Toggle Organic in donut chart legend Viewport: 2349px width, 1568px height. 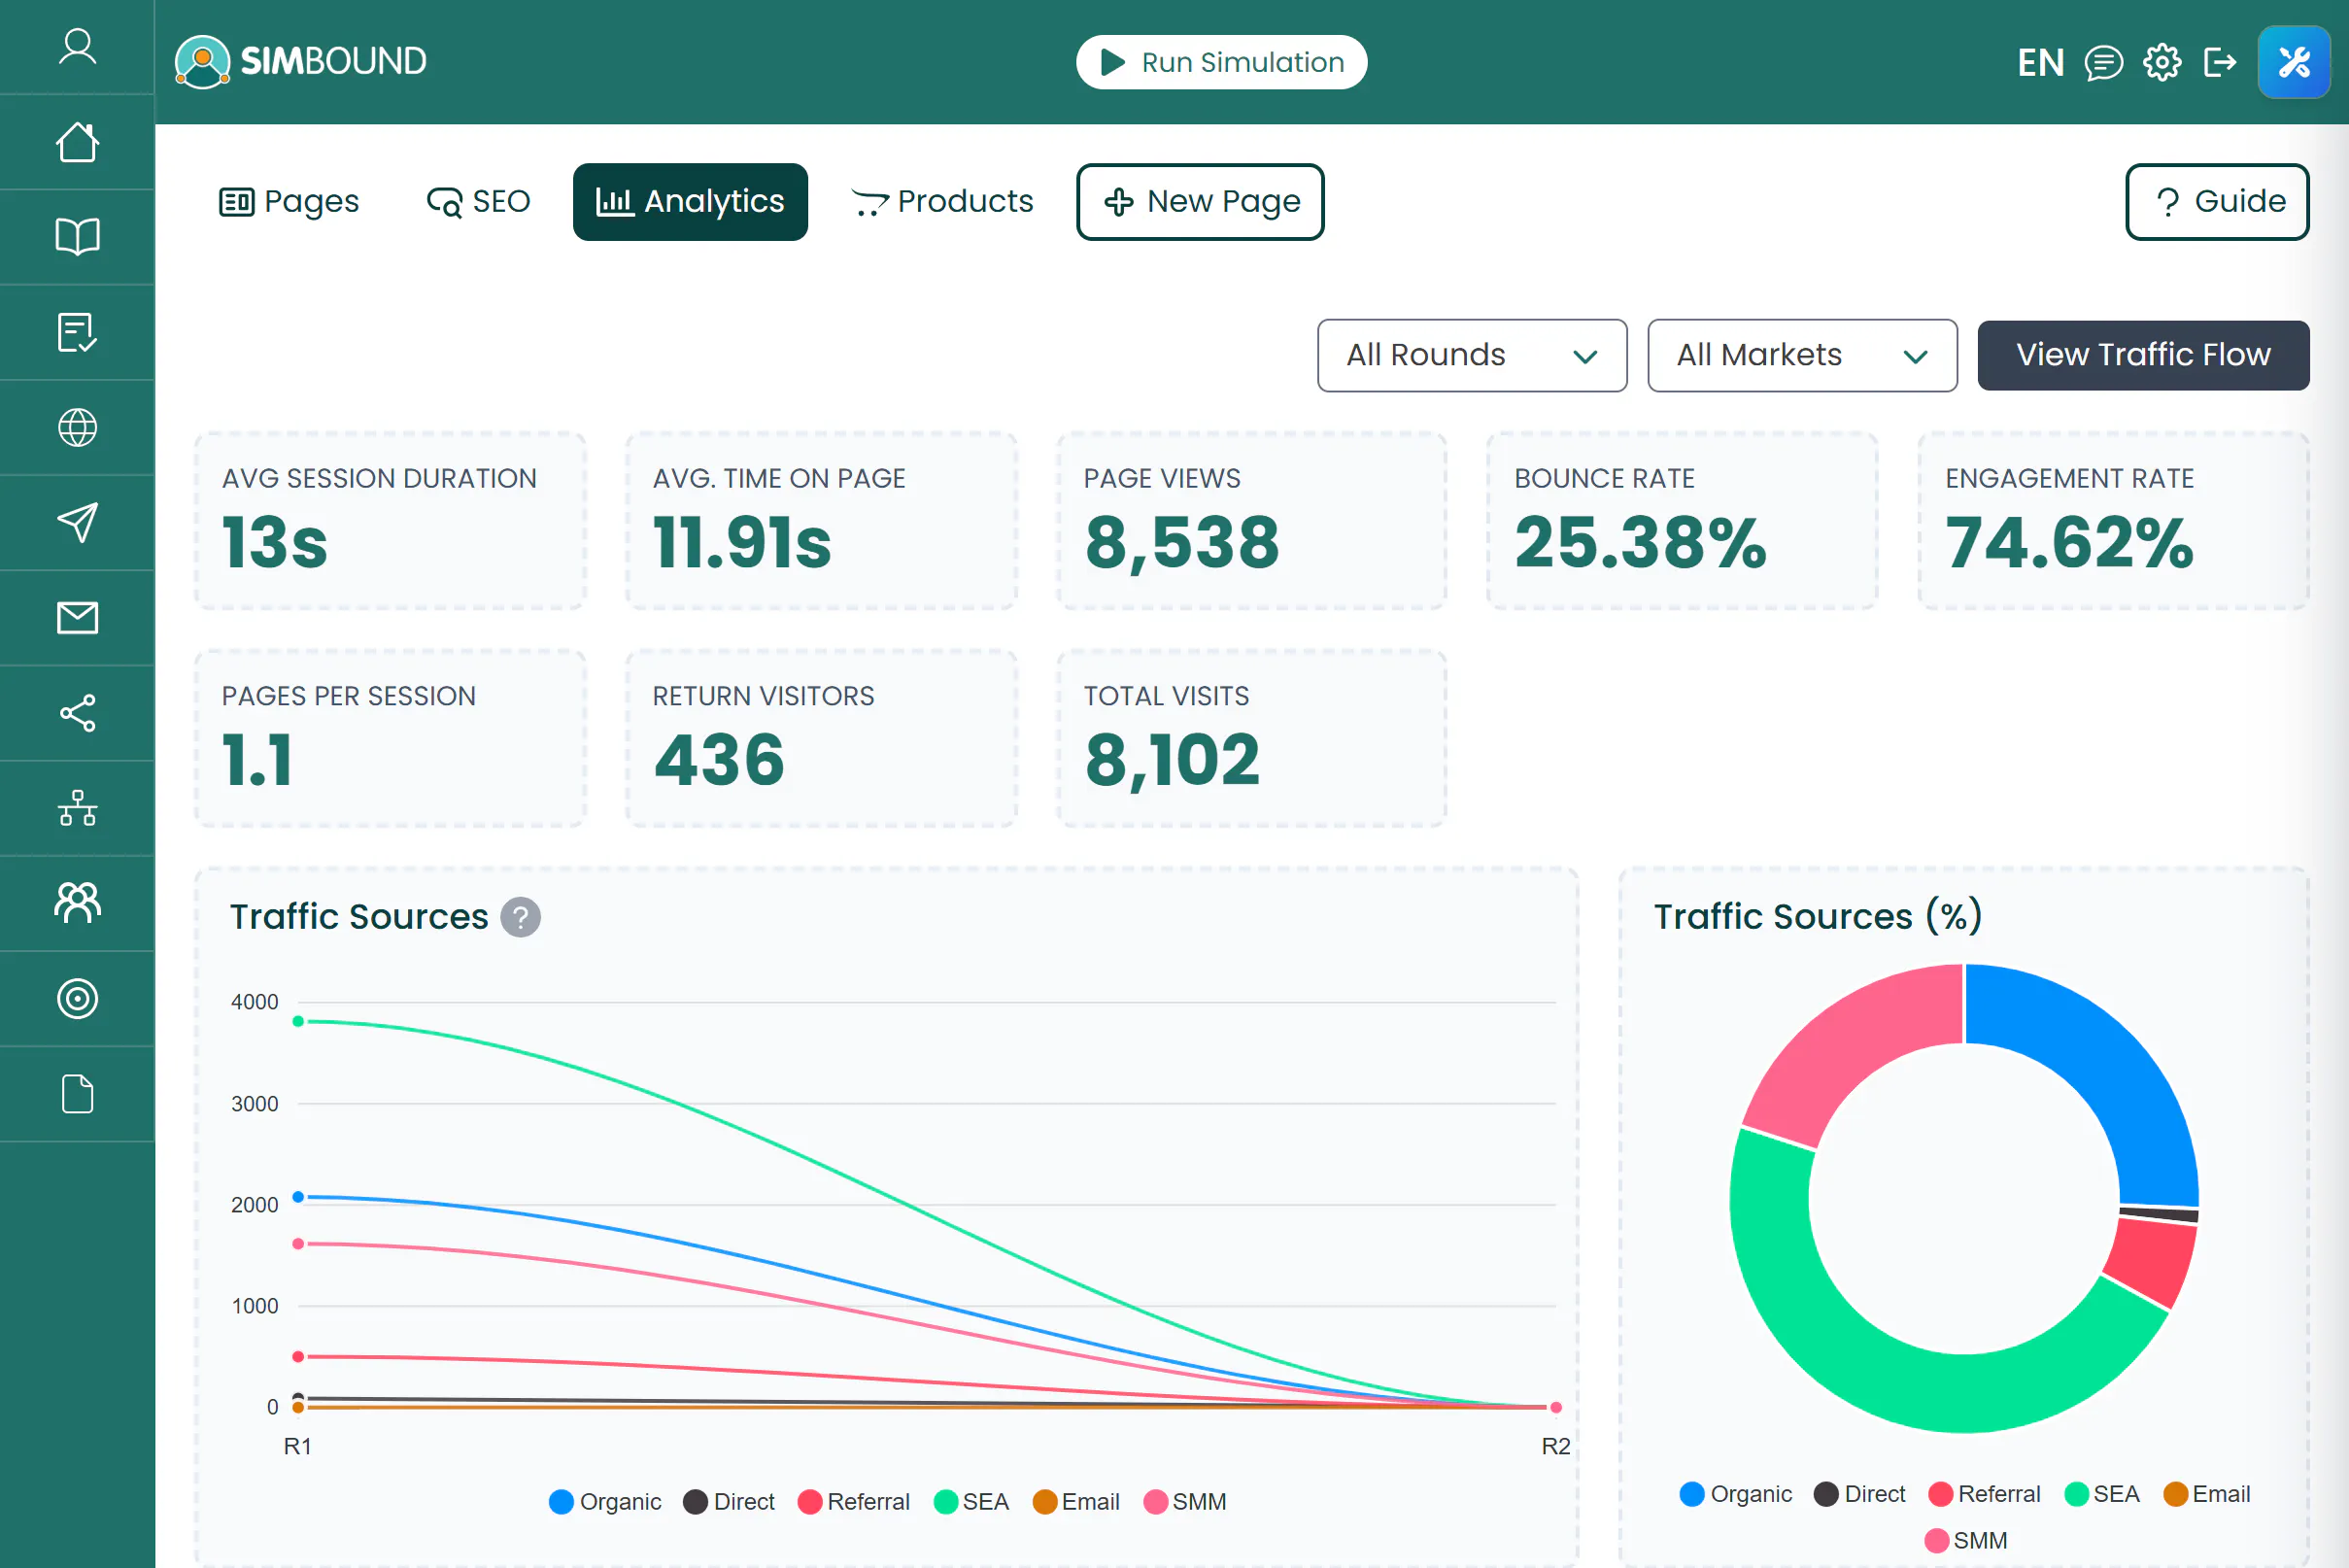pyautogui.click(x=1736, y=1494)
